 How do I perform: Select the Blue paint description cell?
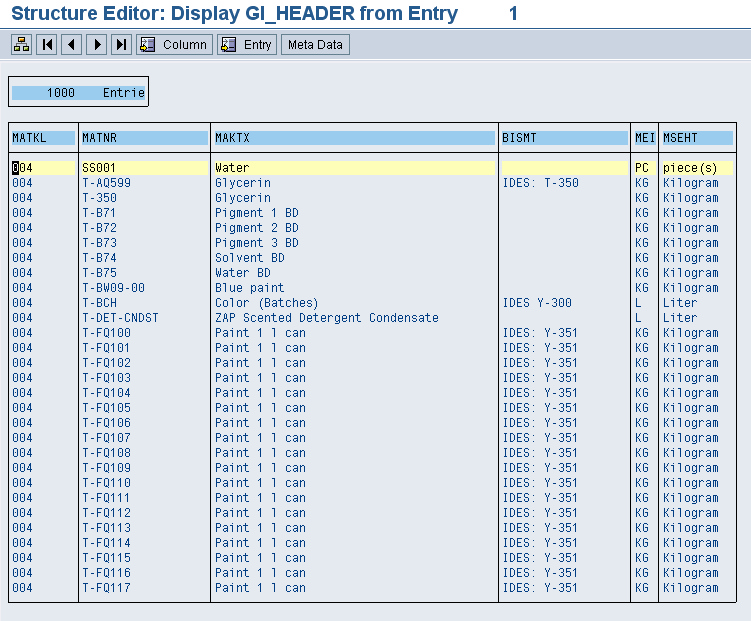tap(249, 288)
